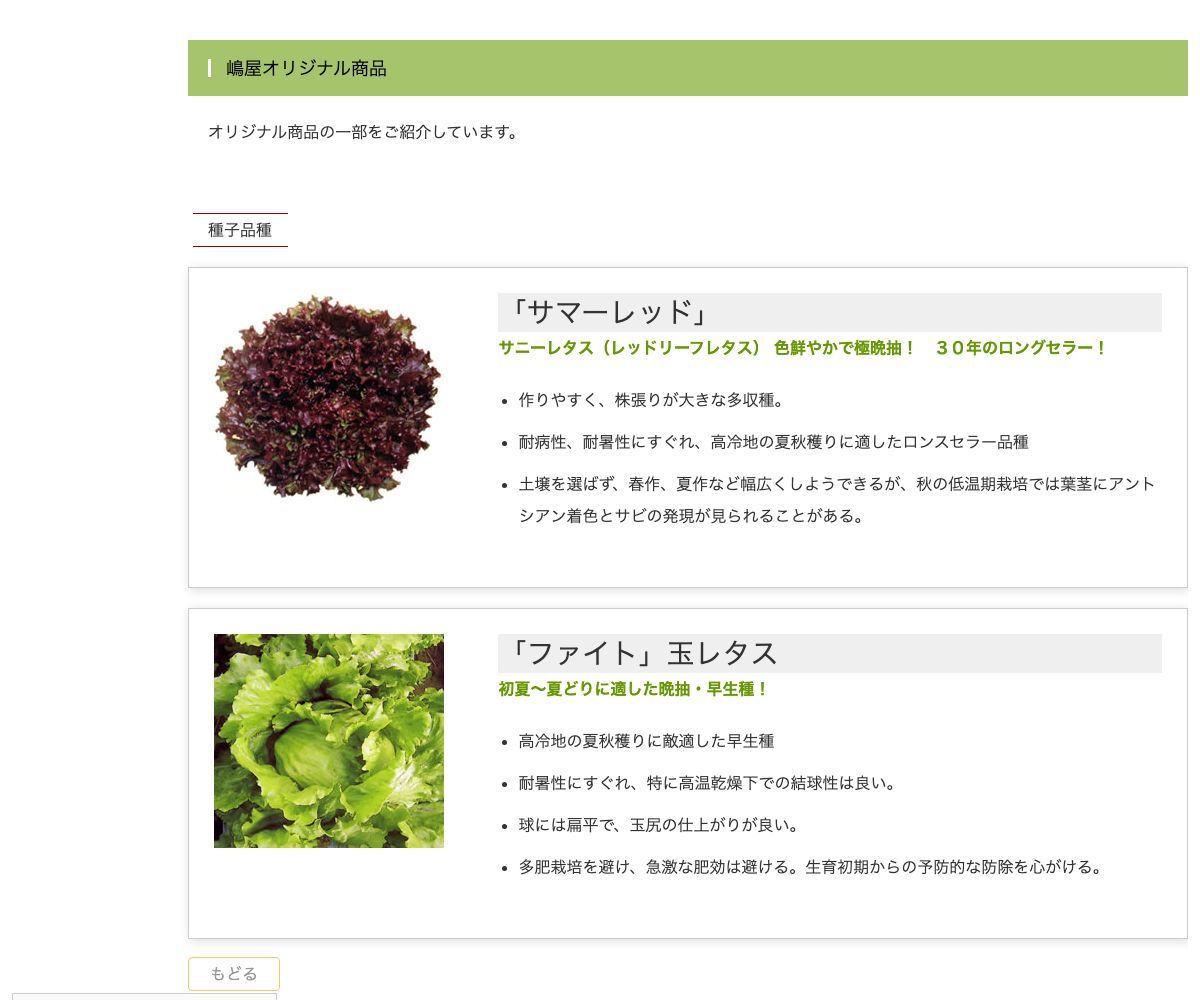
Task: Click the 「ファイト」玉レタス product title
Action: tap(642, 654)
